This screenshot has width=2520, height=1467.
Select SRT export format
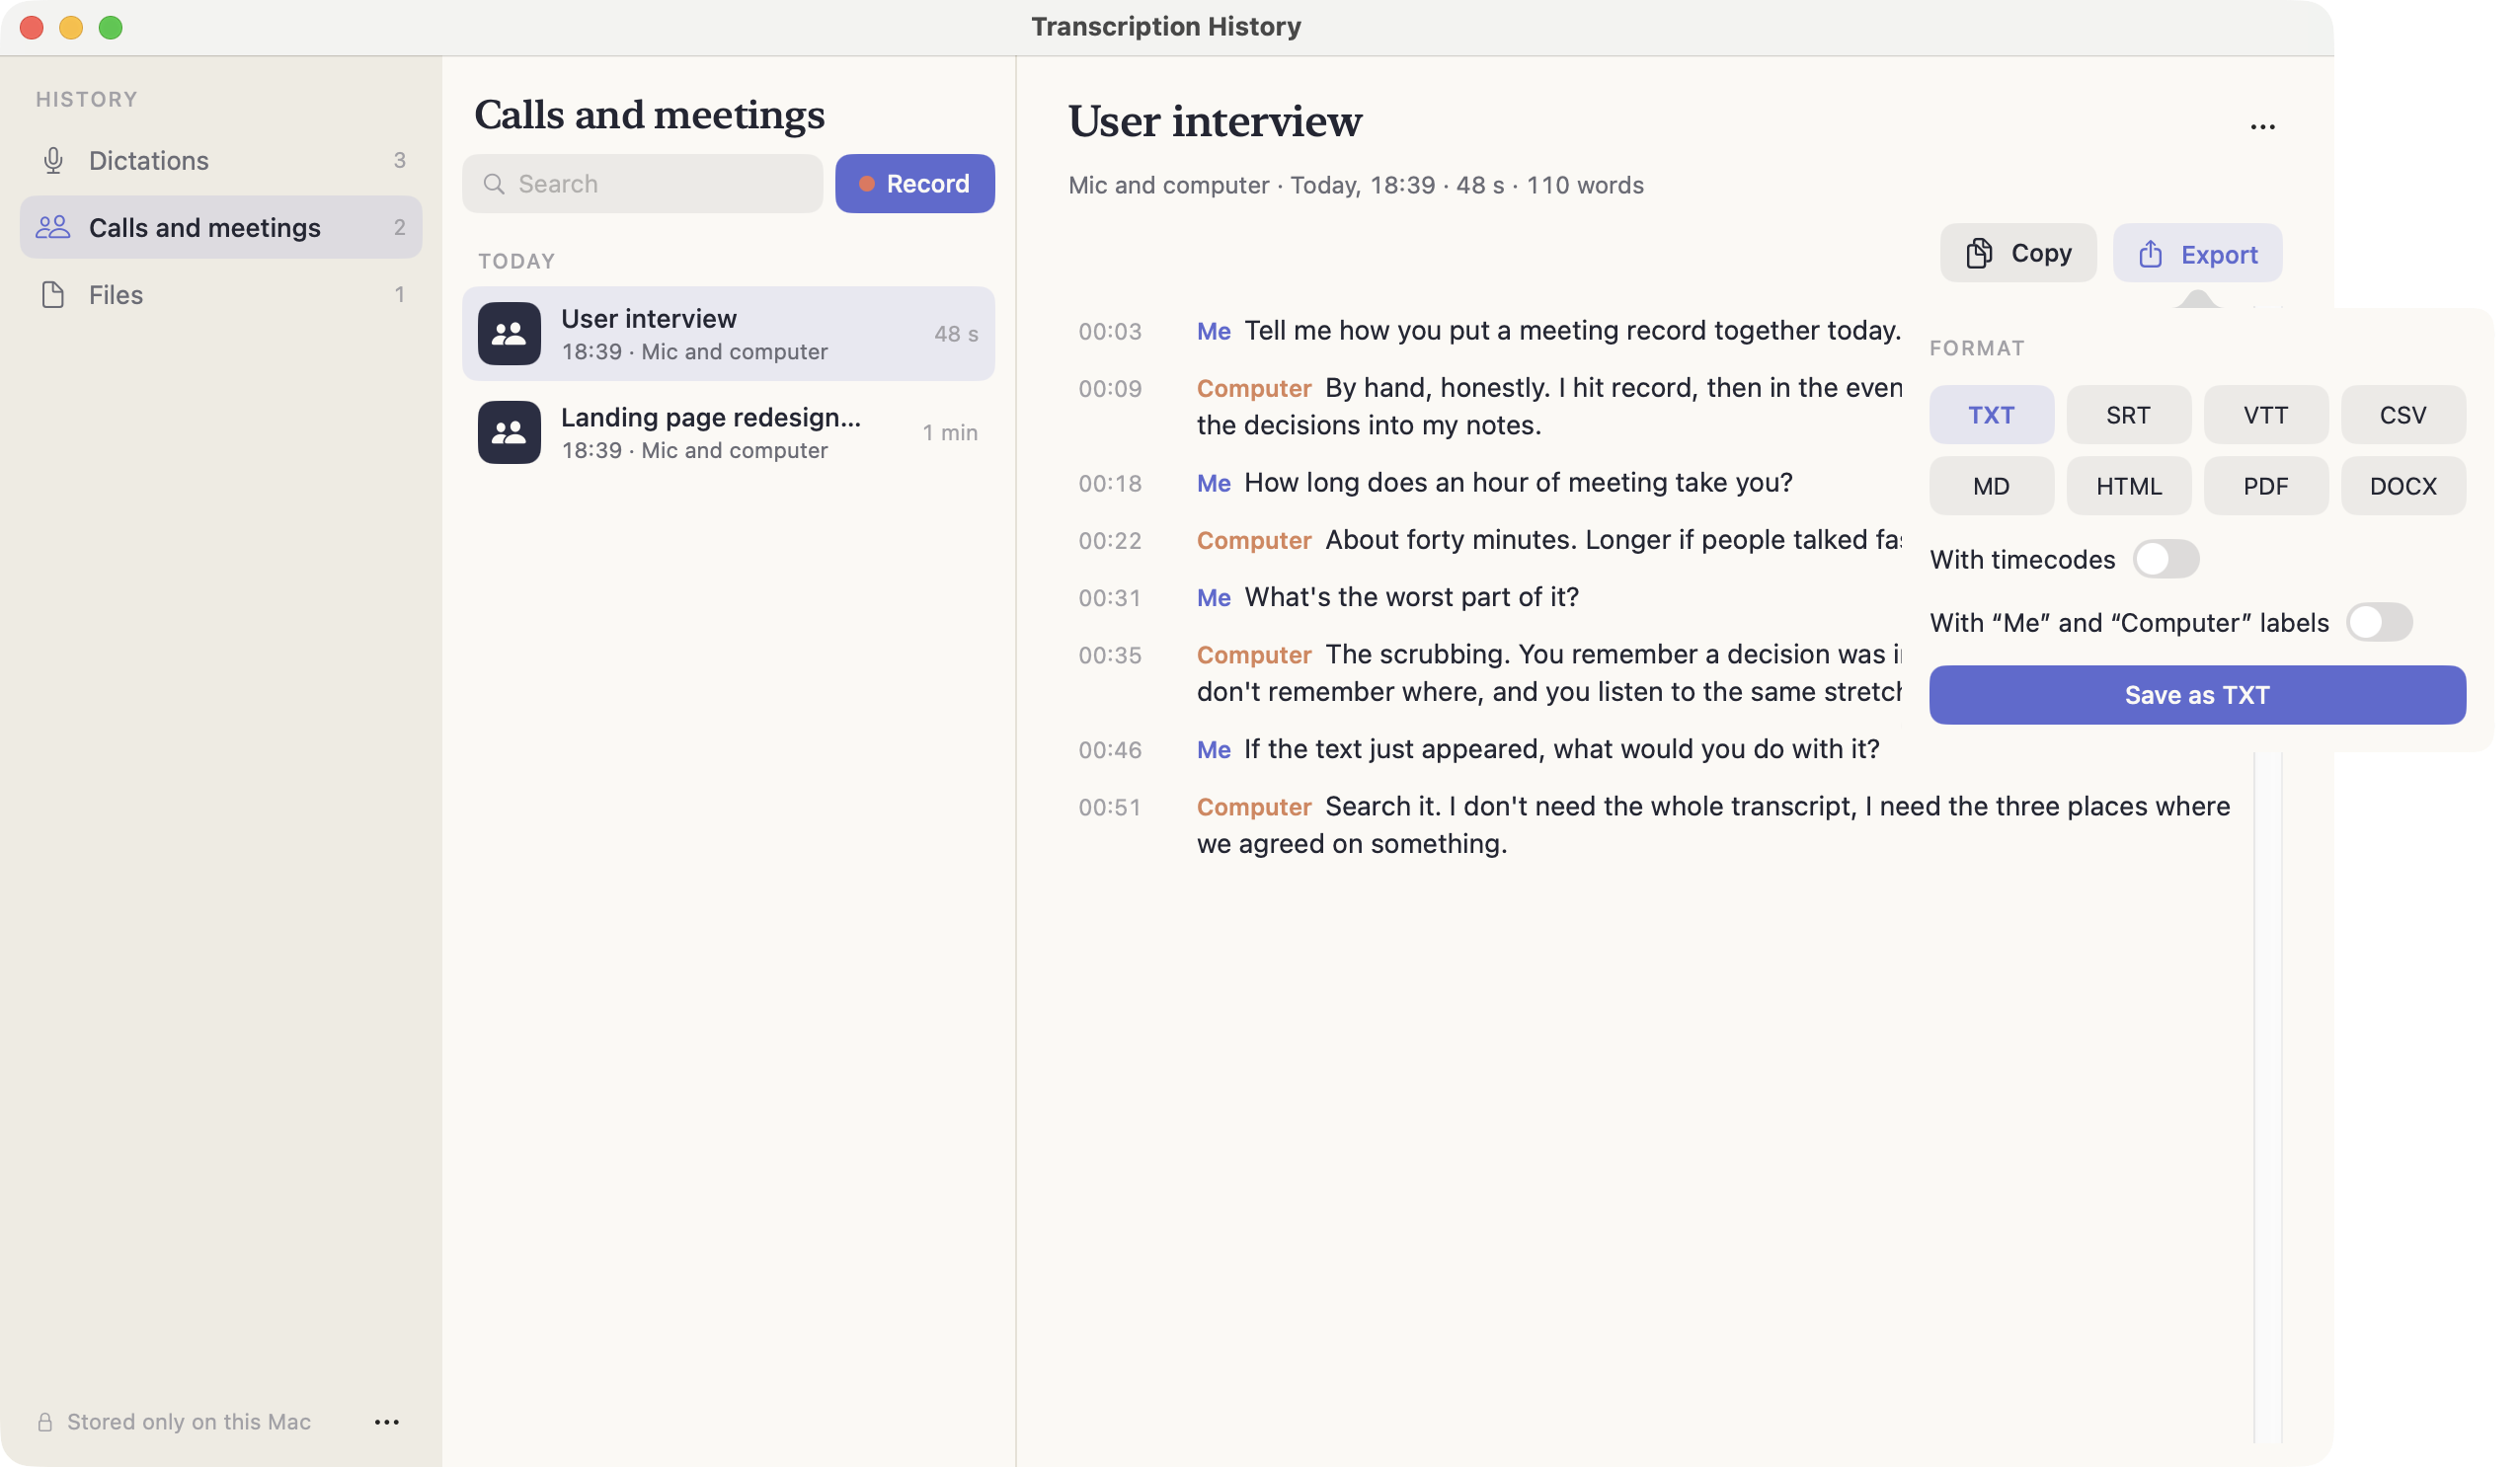(2128, 414)
